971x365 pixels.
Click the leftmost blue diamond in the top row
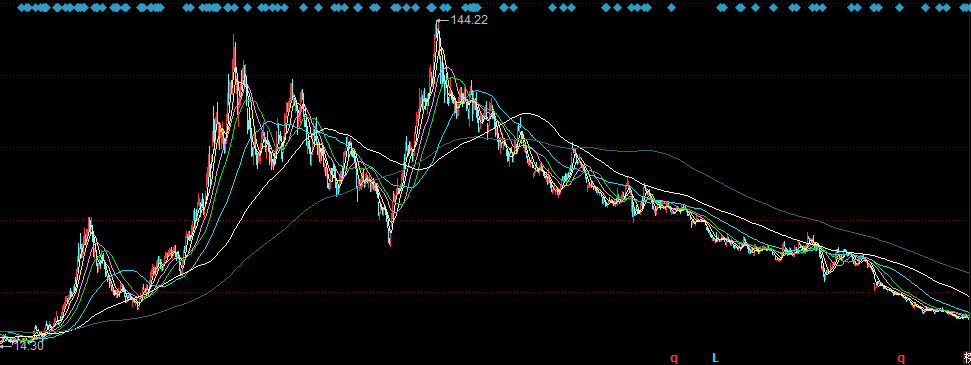click(x=21, y=8)
